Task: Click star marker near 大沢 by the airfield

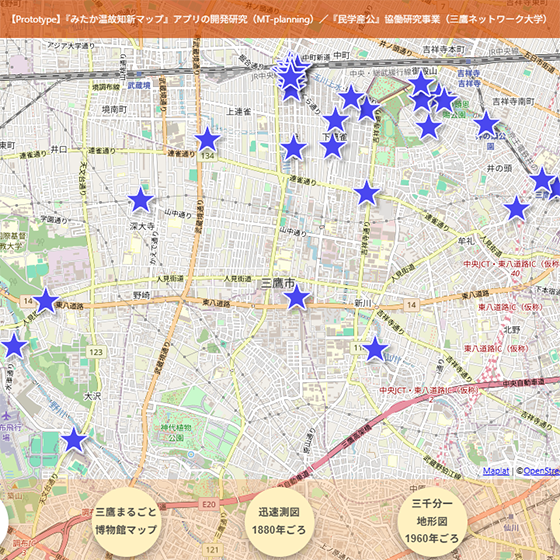Action: pyautogui.click(x=74, y=440)
